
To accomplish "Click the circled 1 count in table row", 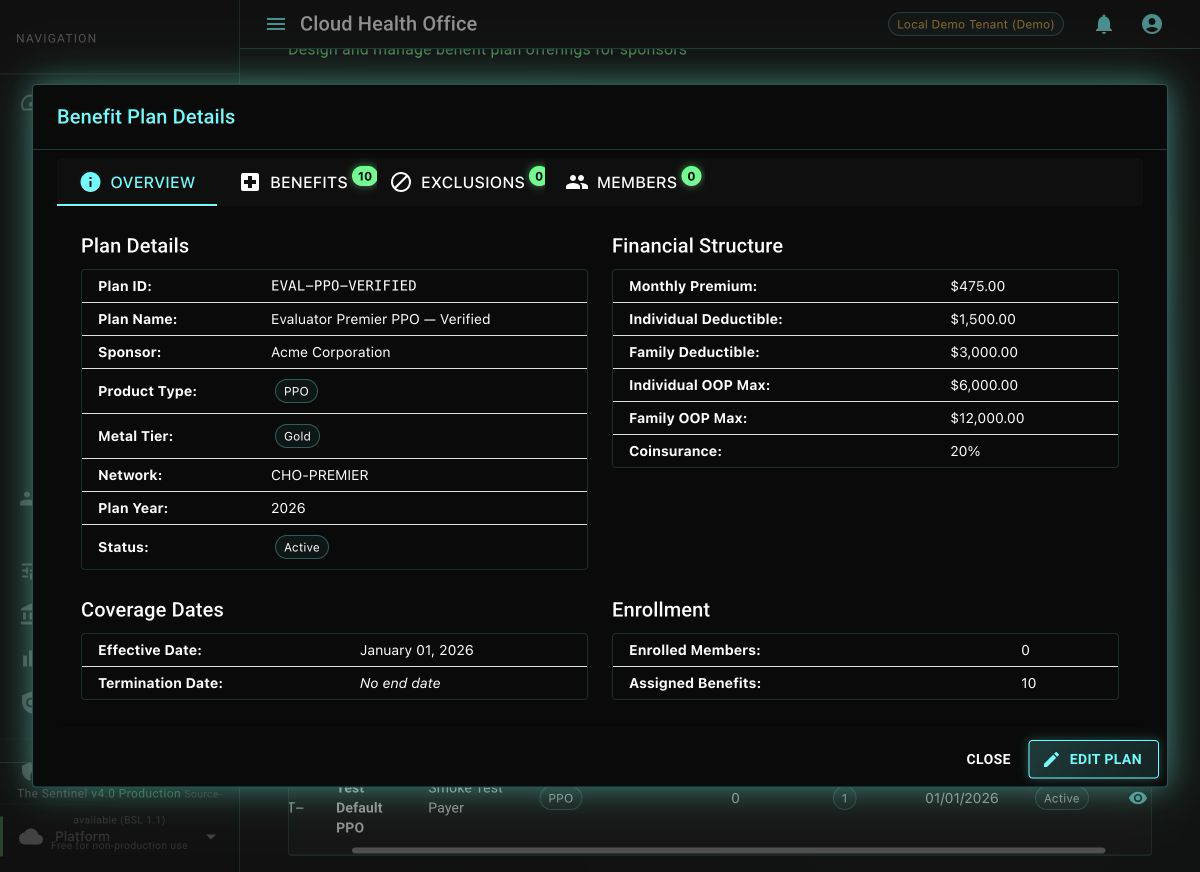I will pyautogui.click(x=845, y=798).
